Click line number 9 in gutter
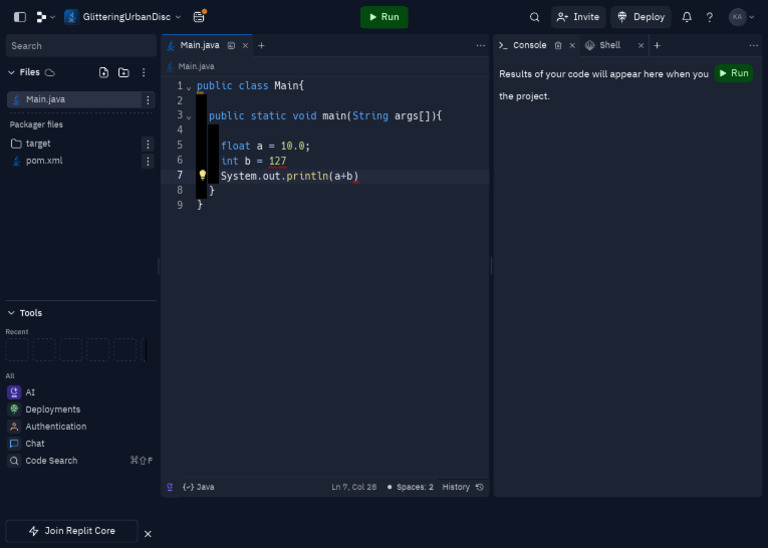 (x=180, y=205)
